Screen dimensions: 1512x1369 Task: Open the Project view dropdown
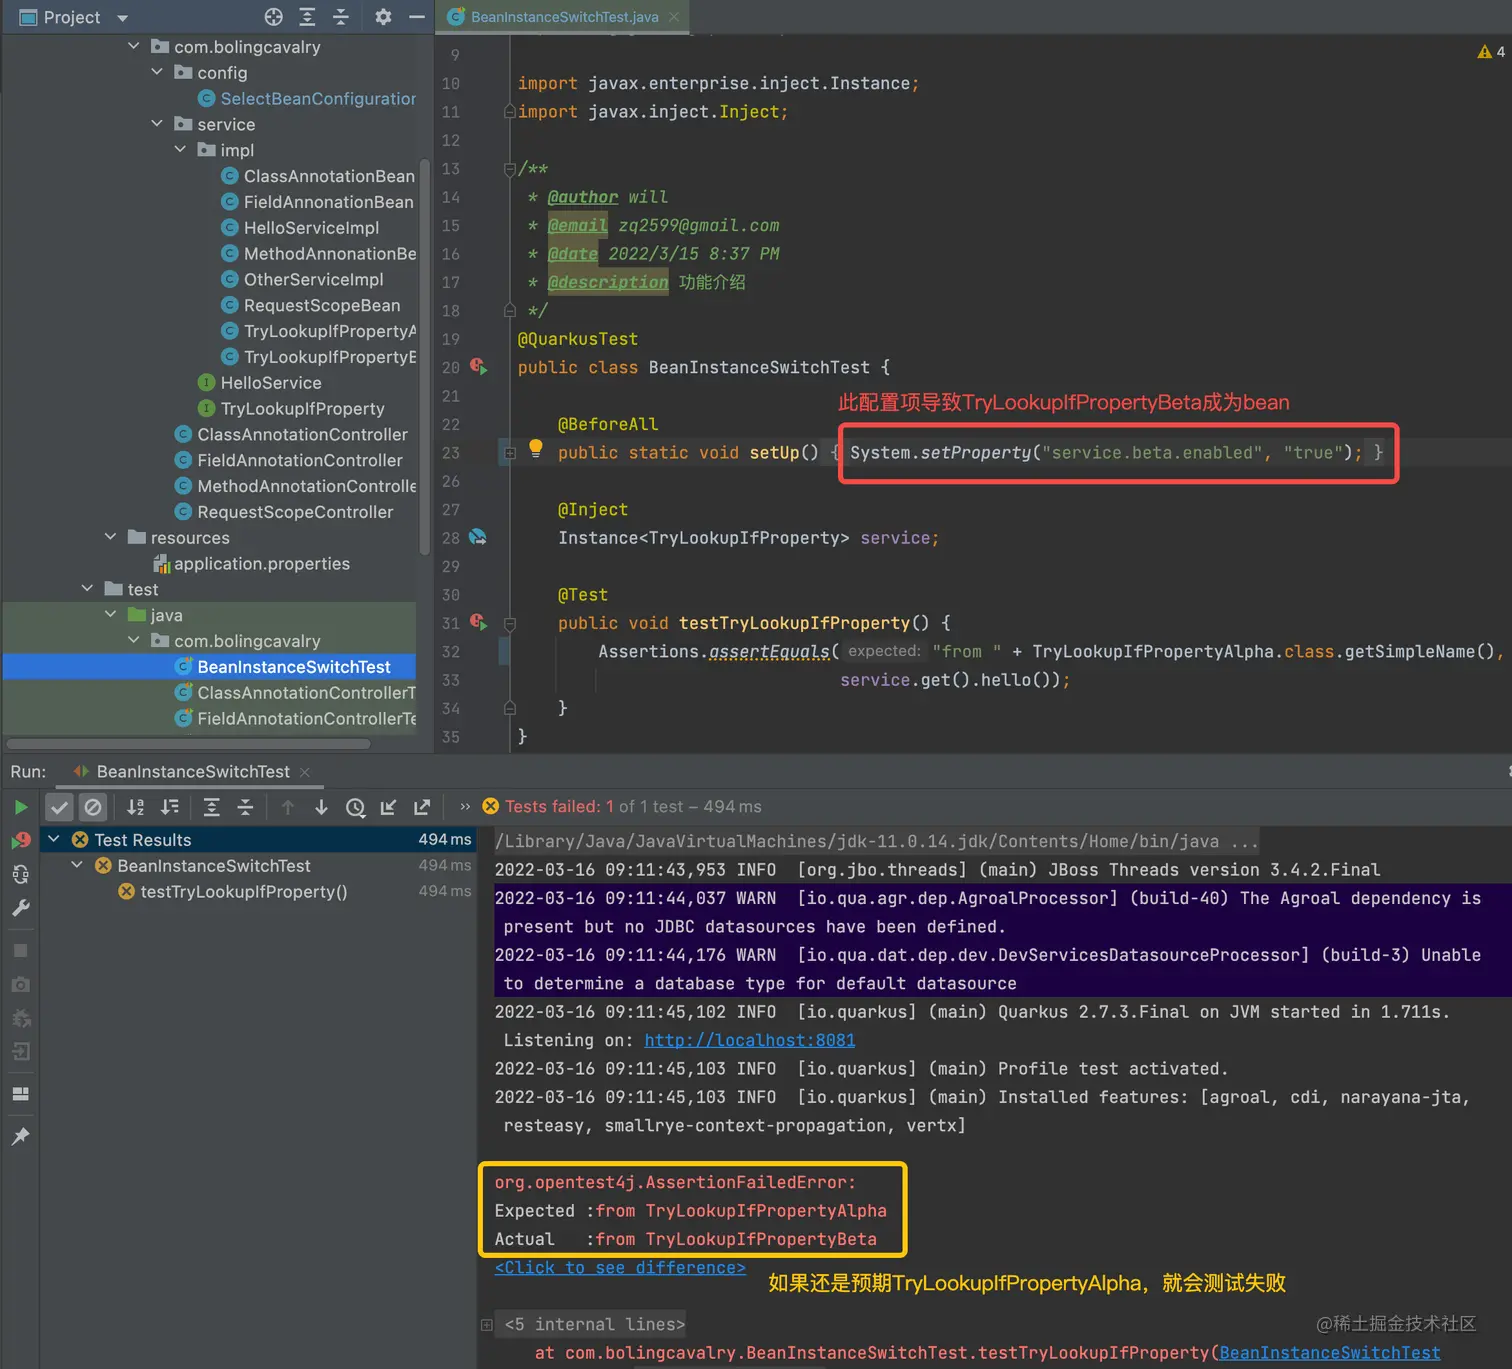123,18
